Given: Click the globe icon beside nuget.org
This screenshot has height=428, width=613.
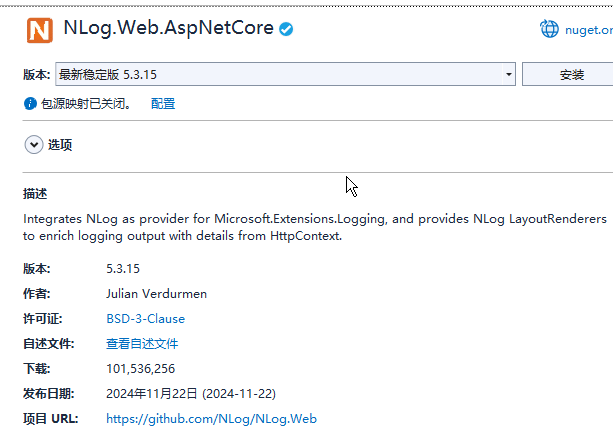Looking at the screenshot, I should (x=550, y=29).
